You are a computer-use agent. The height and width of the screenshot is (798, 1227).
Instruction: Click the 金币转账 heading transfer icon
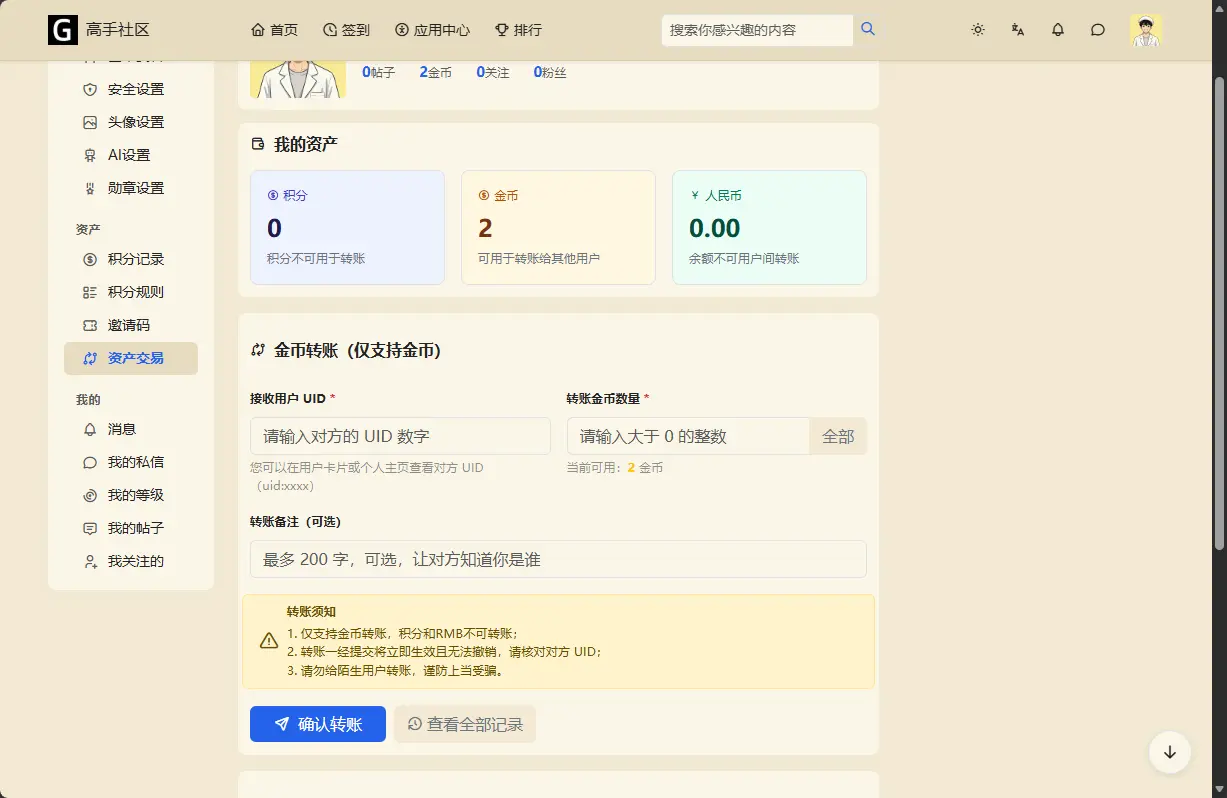(258, 351)
